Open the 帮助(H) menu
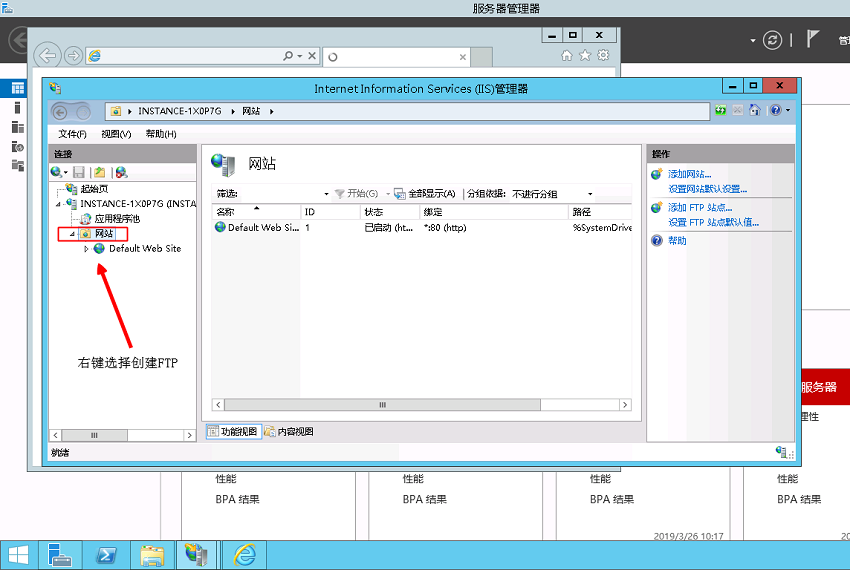This screenshot has width=850, height=570. coord(161,134)
